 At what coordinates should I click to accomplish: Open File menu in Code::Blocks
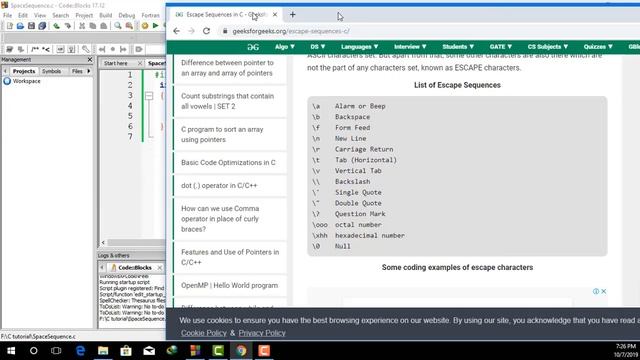click(x=7, y=15)
